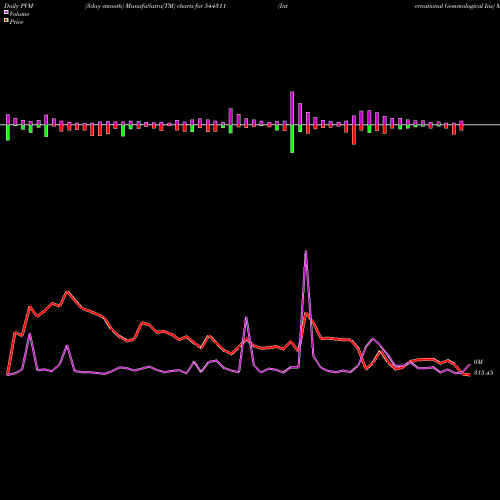Click the 'Price' legend label
500x500 pixels.
pos(16,22)
